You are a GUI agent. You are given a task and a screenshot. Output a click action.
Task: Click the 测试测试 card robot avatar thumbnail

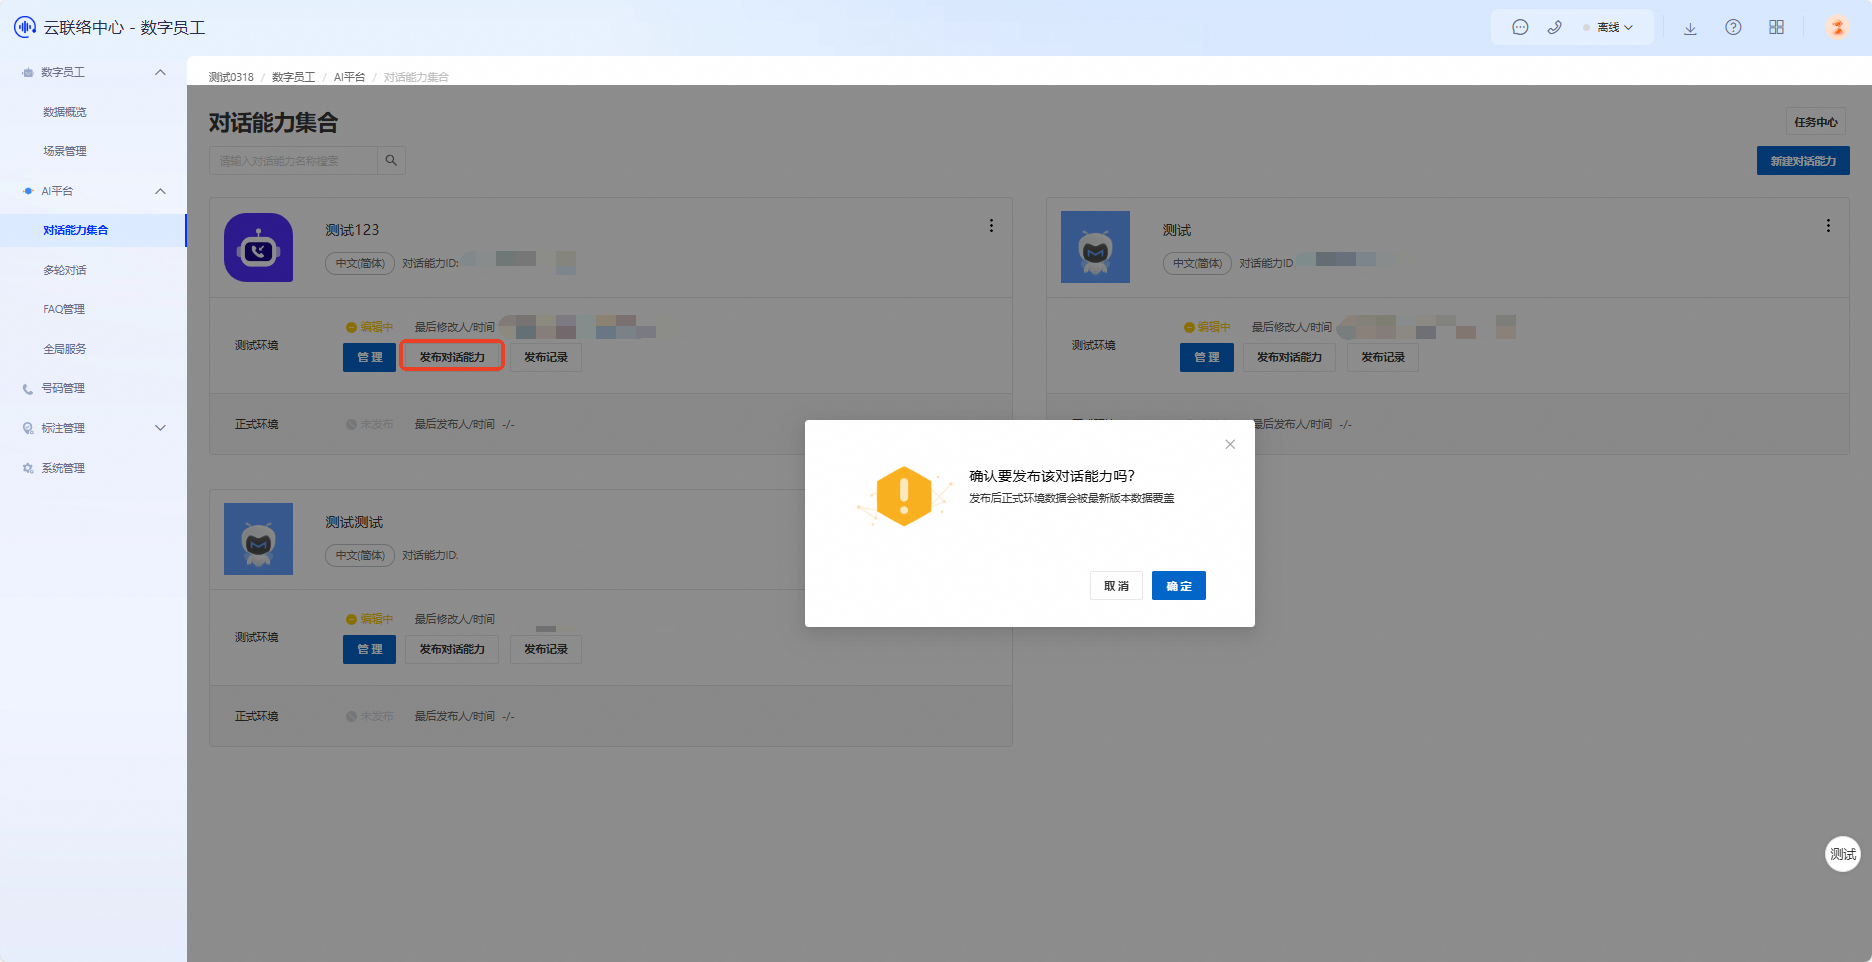click(x=258, y=539)
